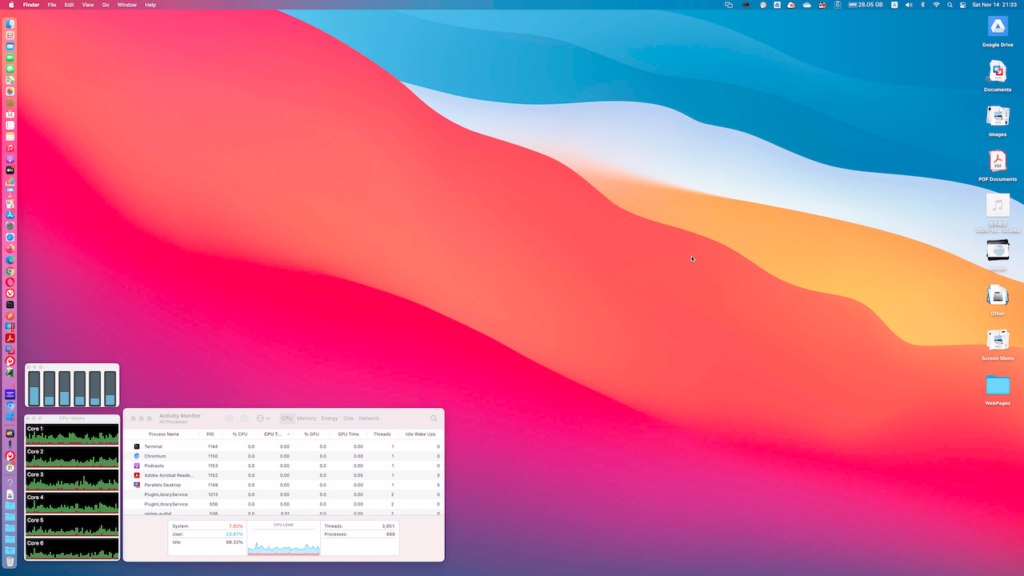Open the more actions dropdown in Activity Monitor

pos(263,418)
